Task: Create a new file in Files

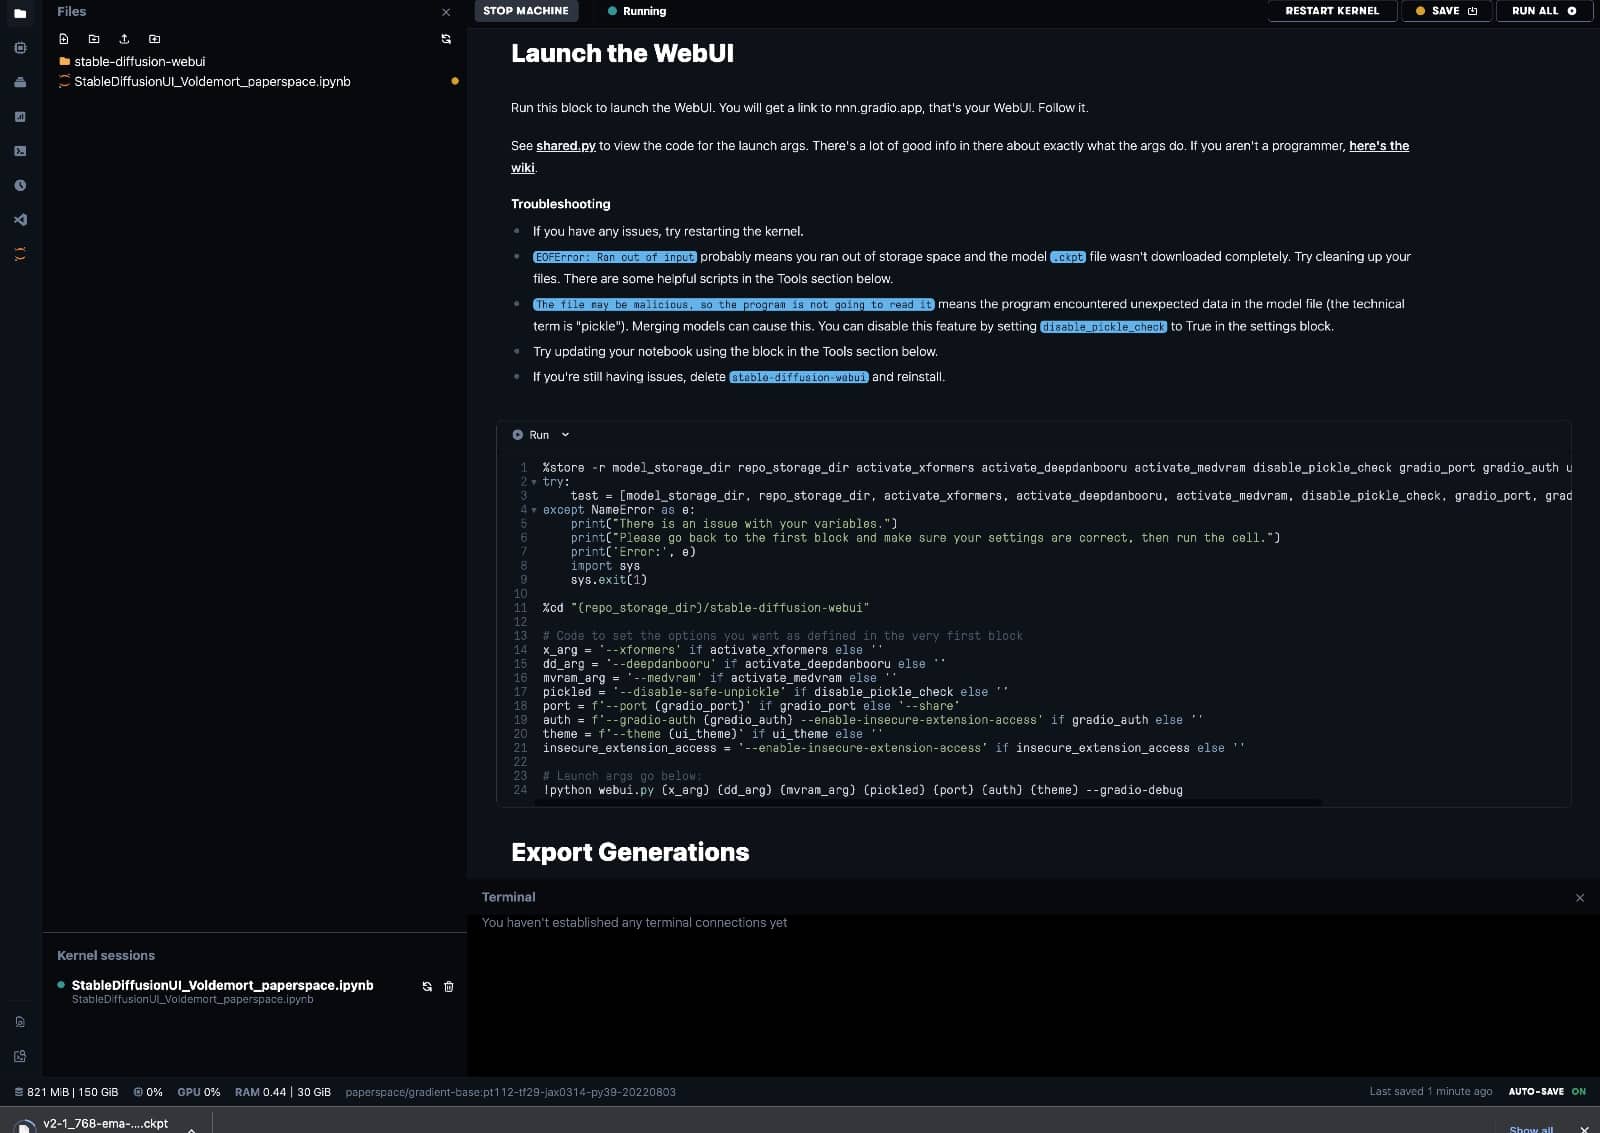Action: (64, 39)
